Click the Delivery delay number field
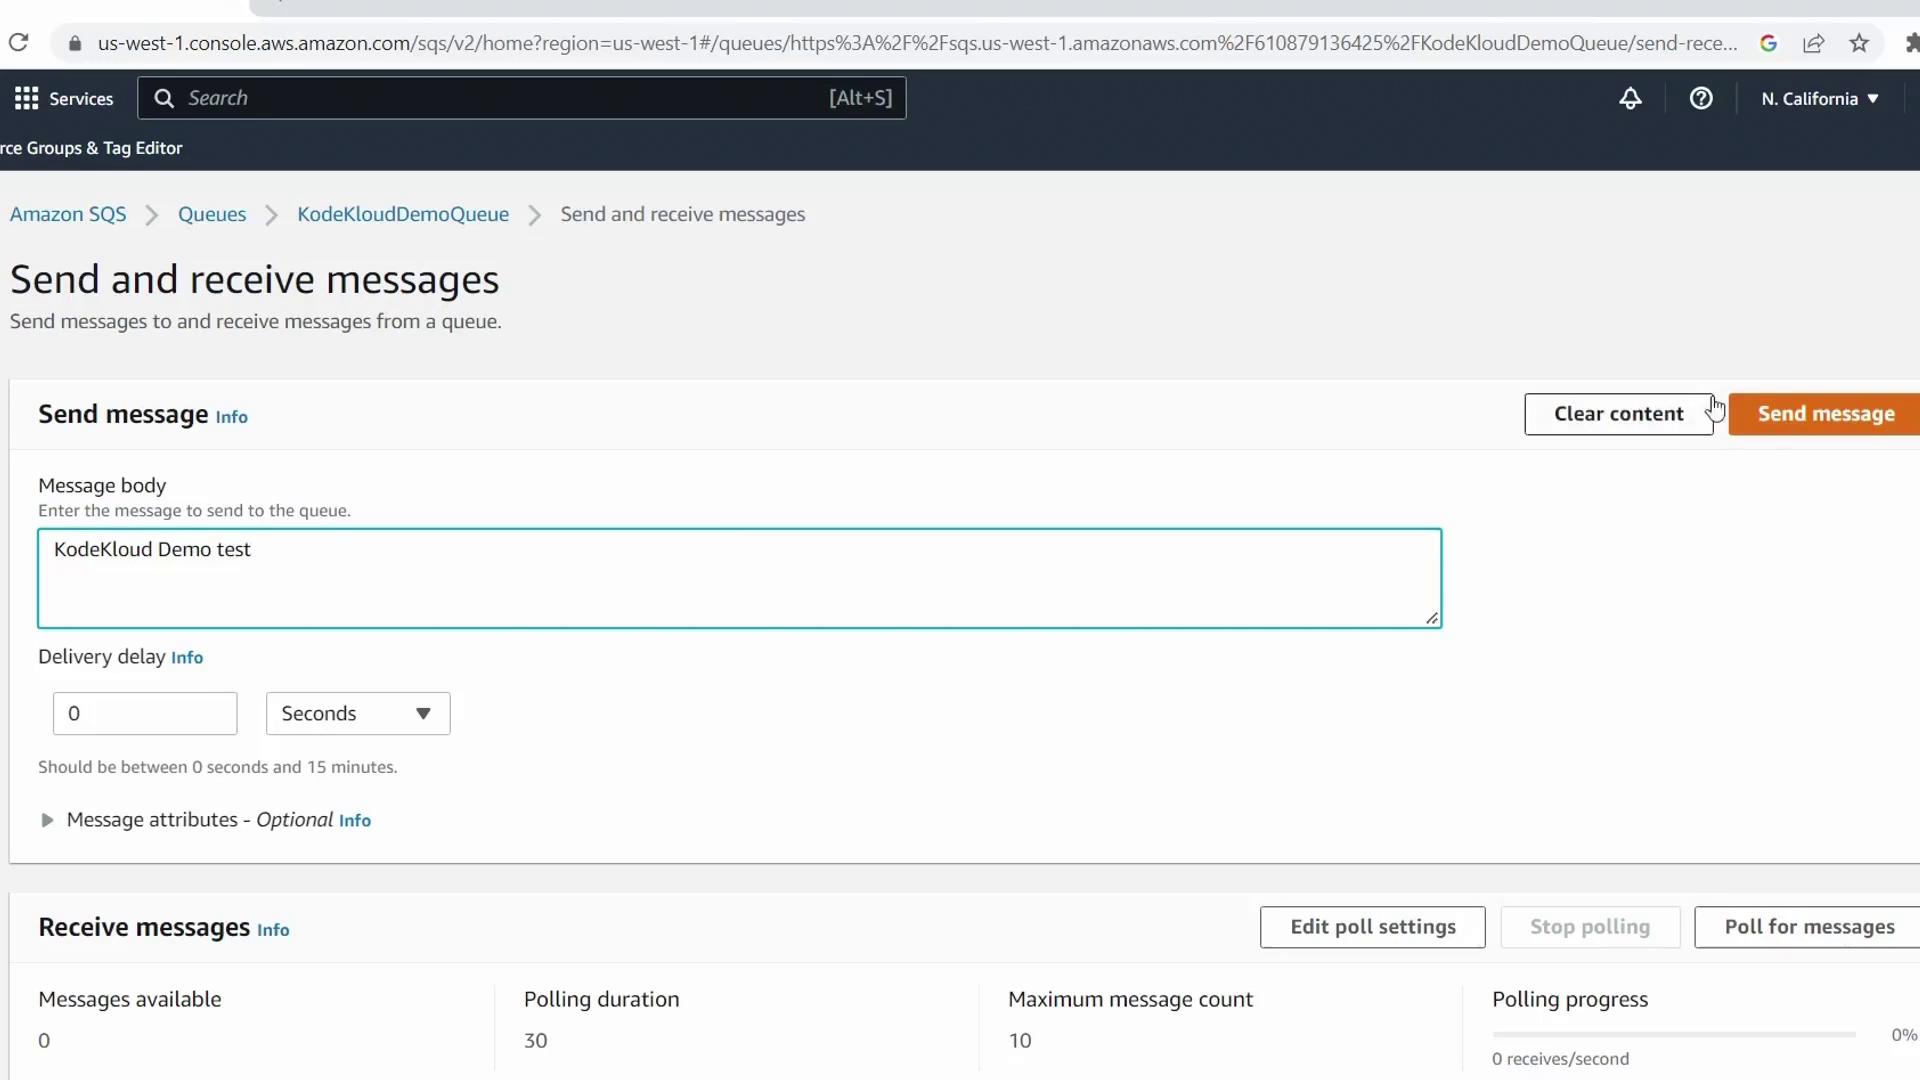Image resolution: width=1920 pixels, height=1080 pixels. [x=145, y=713]
